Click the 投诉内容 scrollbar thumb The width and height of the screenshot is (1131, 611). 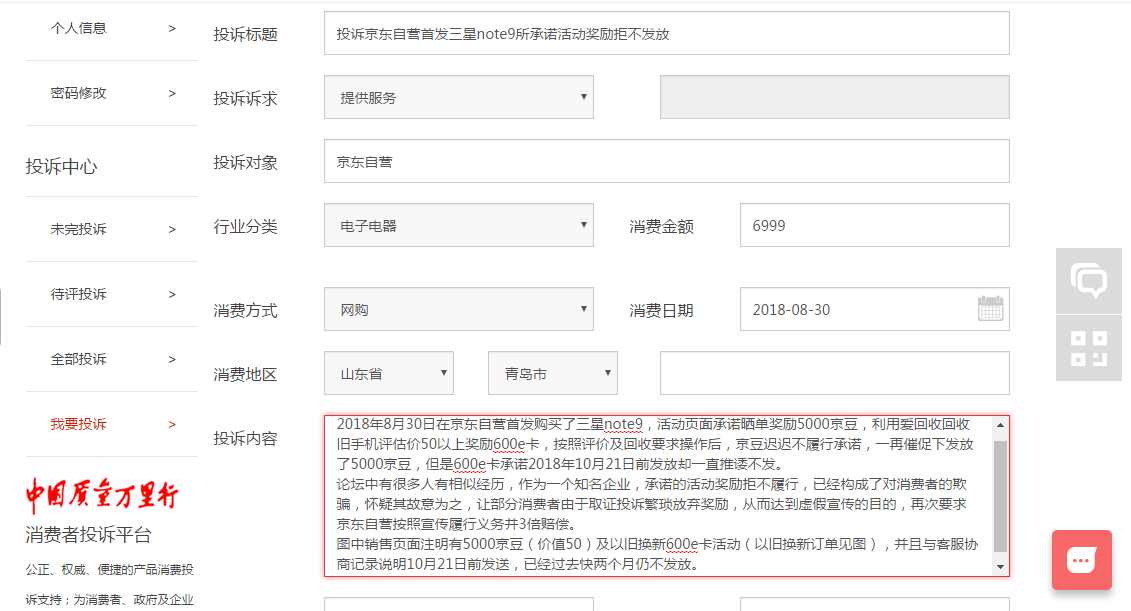[x=1000, y=496]
